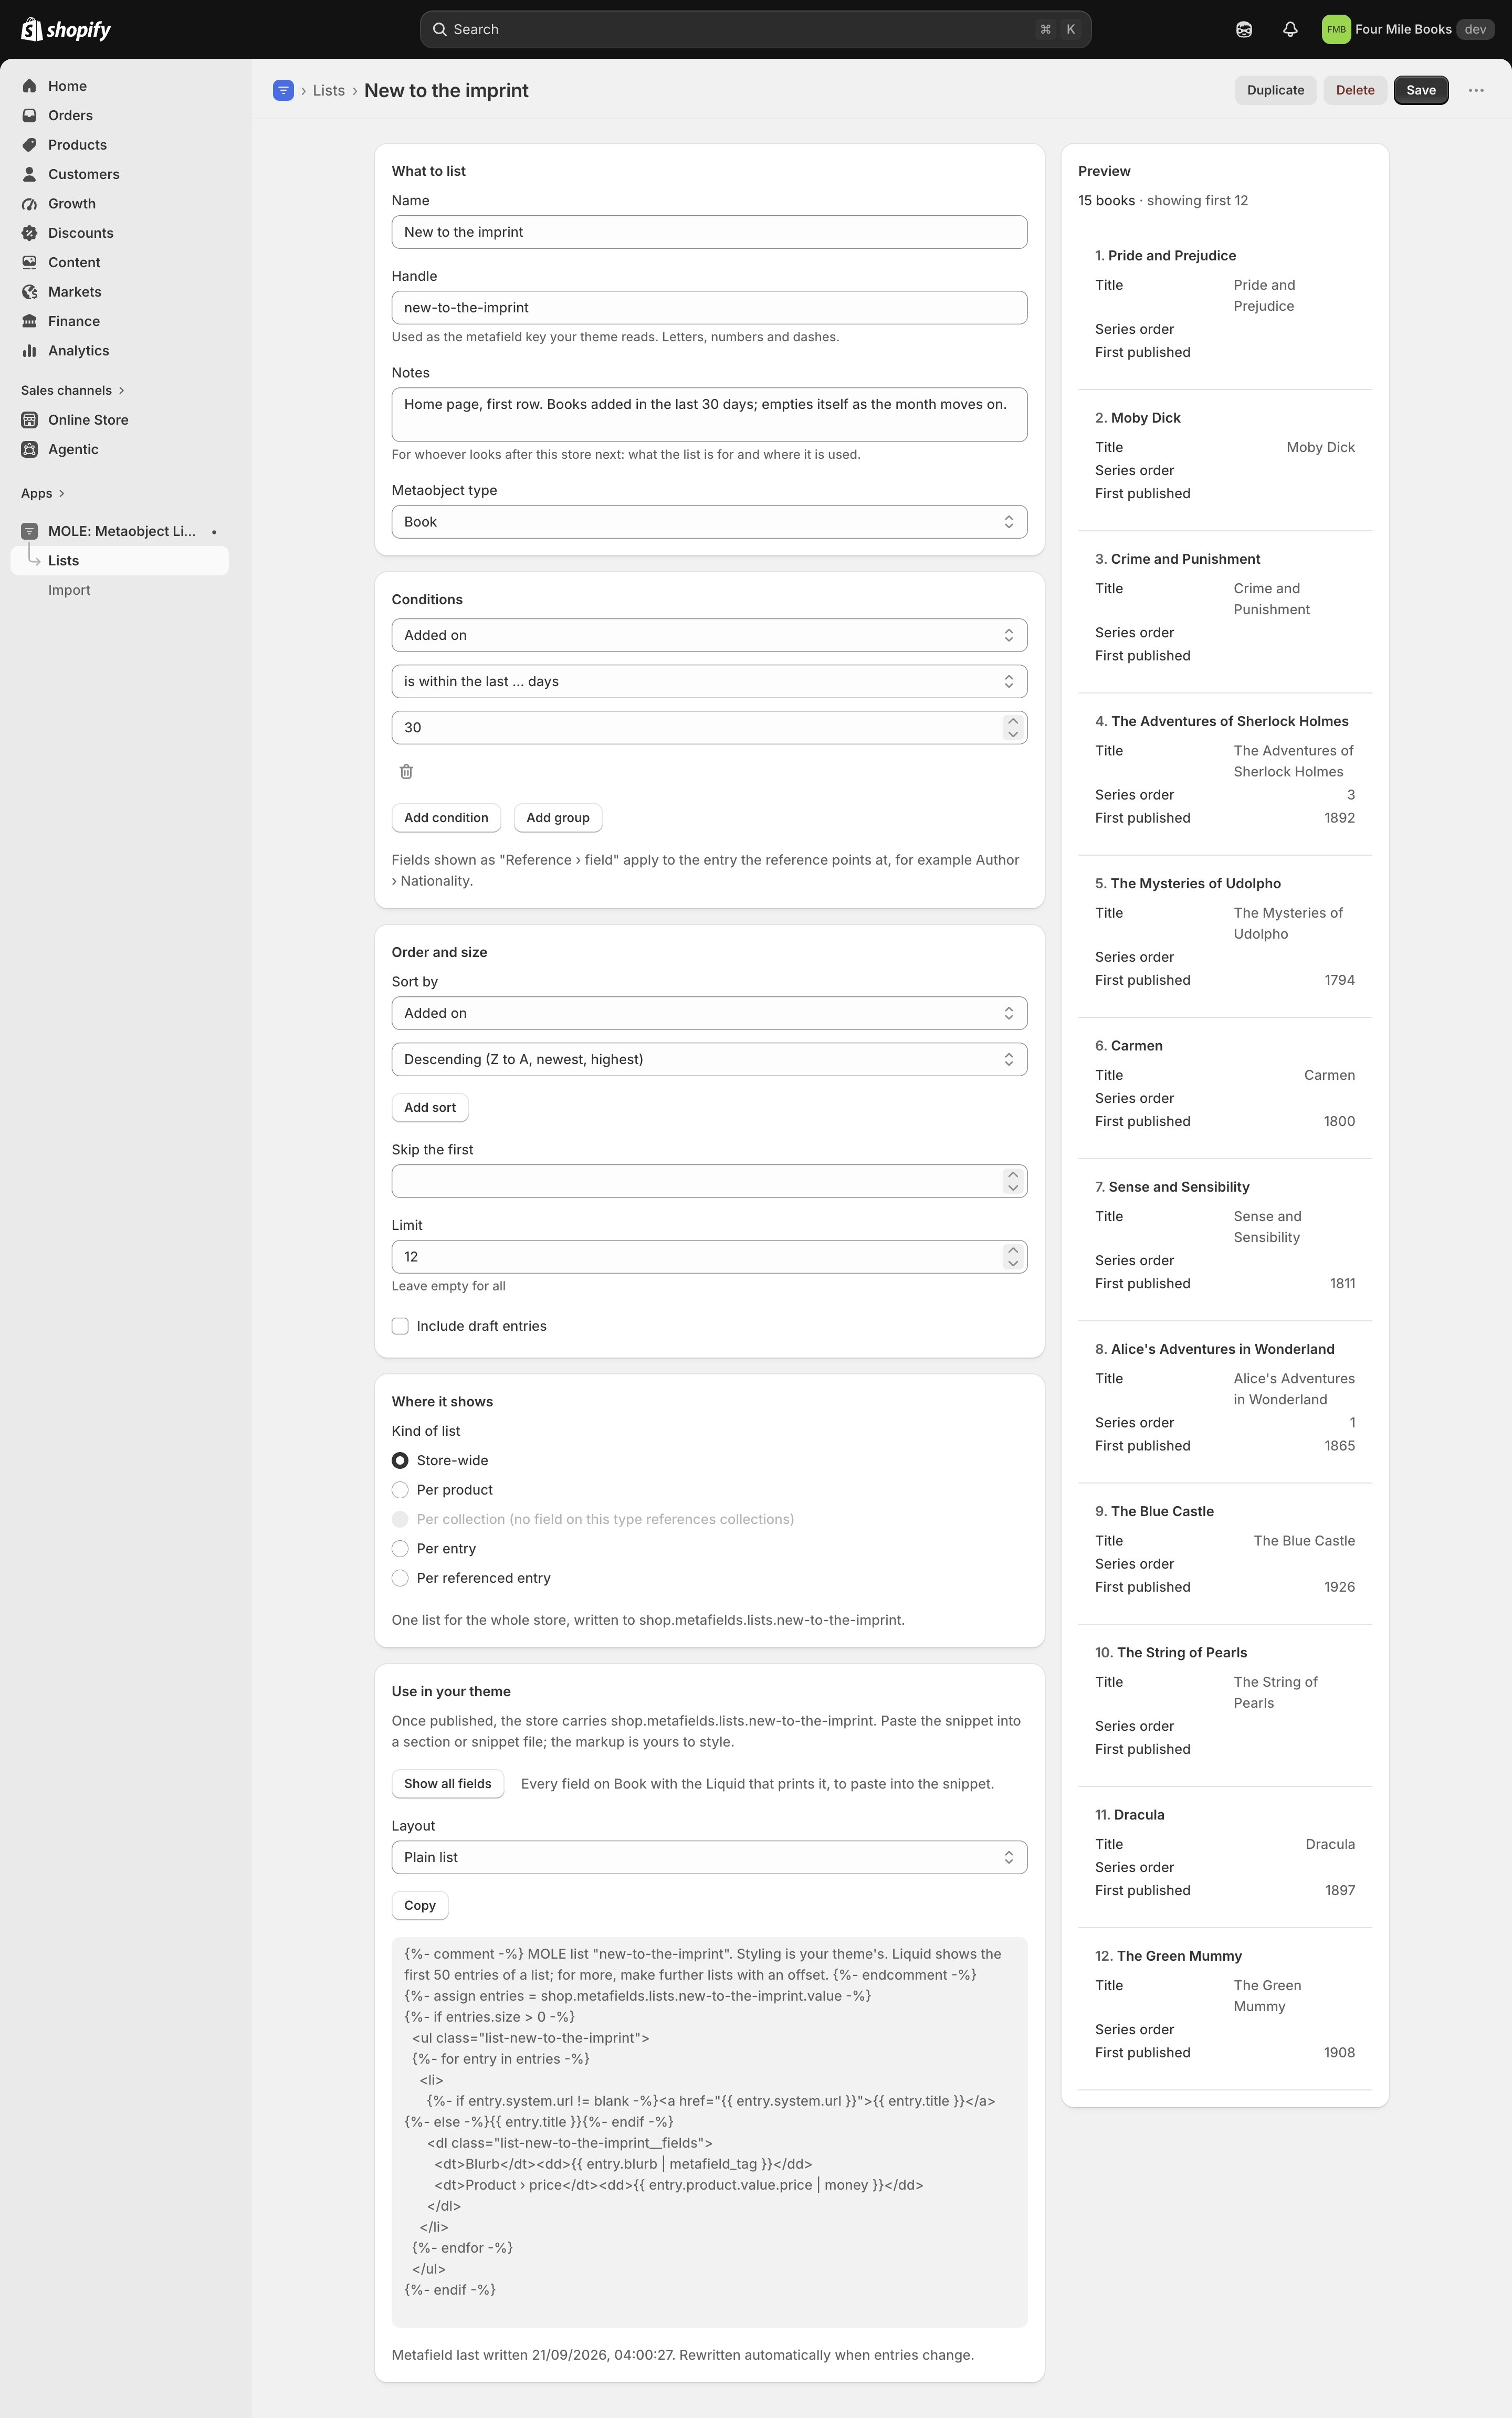
Task: Expand the Apps section
Action: tap(43, 493)
